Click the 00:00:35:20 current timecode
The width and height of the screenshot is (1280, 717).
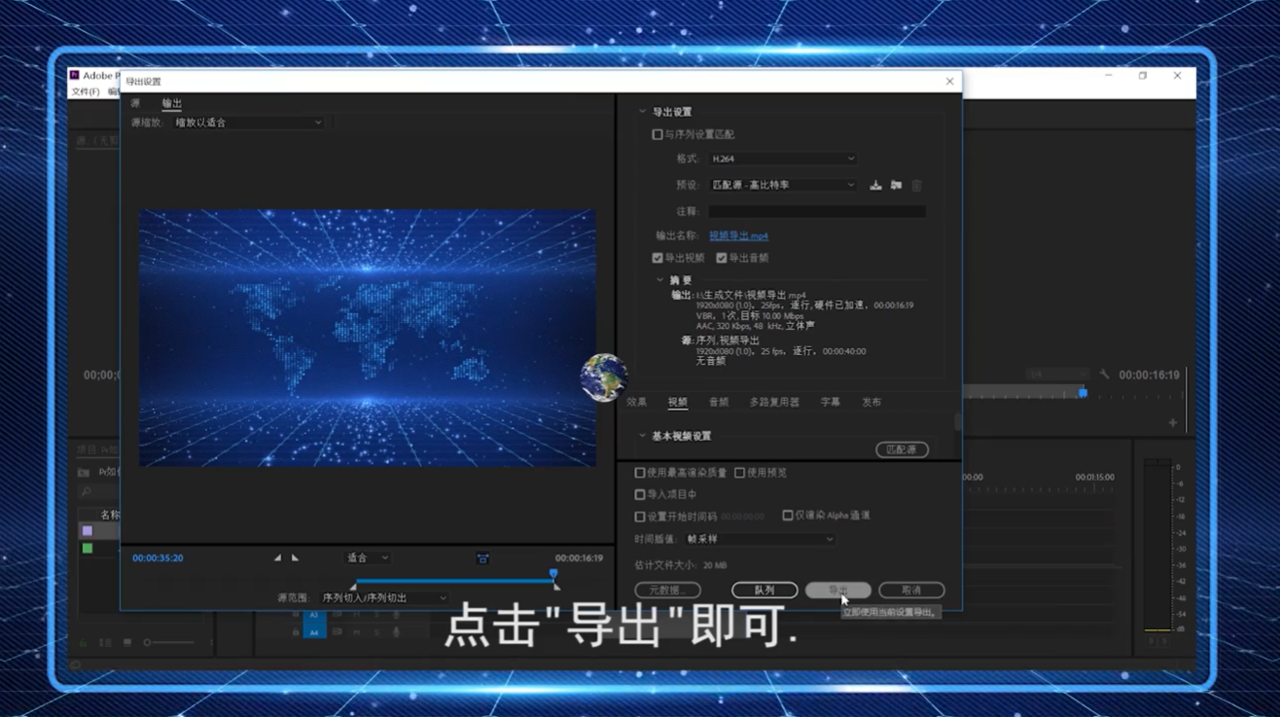click(x=158, y=558)
